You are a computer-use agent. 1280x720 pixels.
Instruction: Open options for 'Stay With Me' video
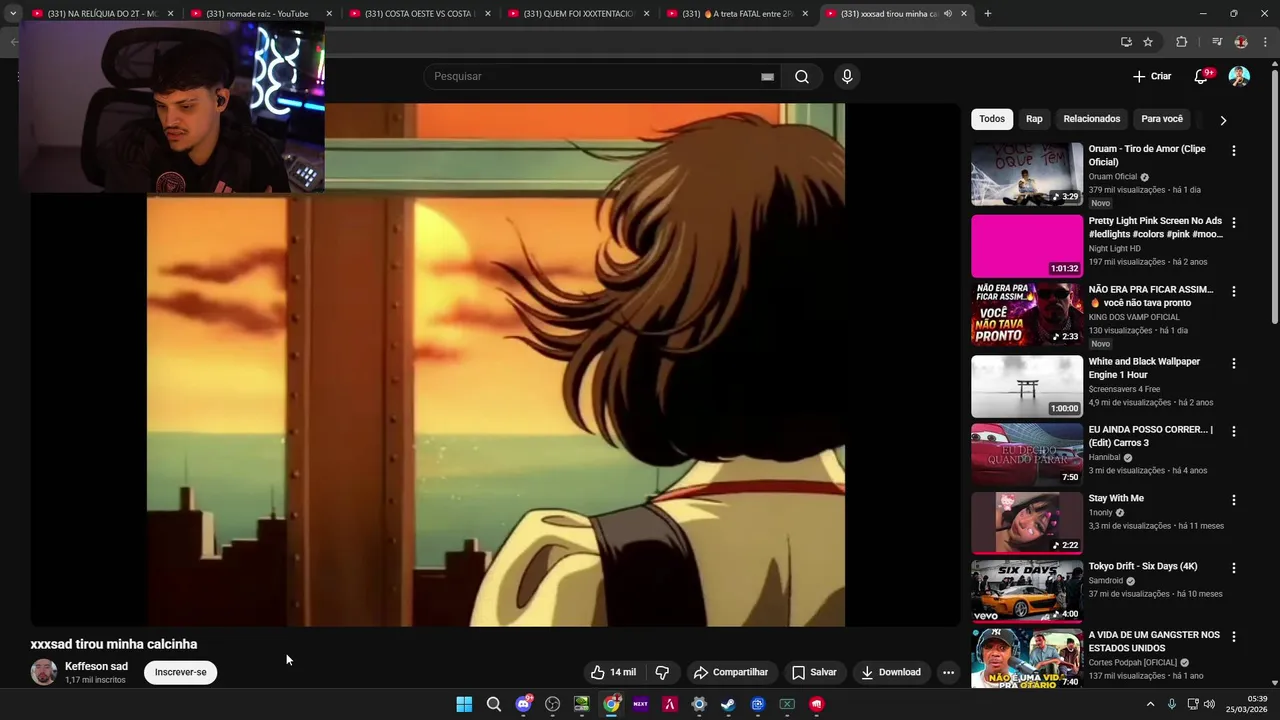(1233, 500)
